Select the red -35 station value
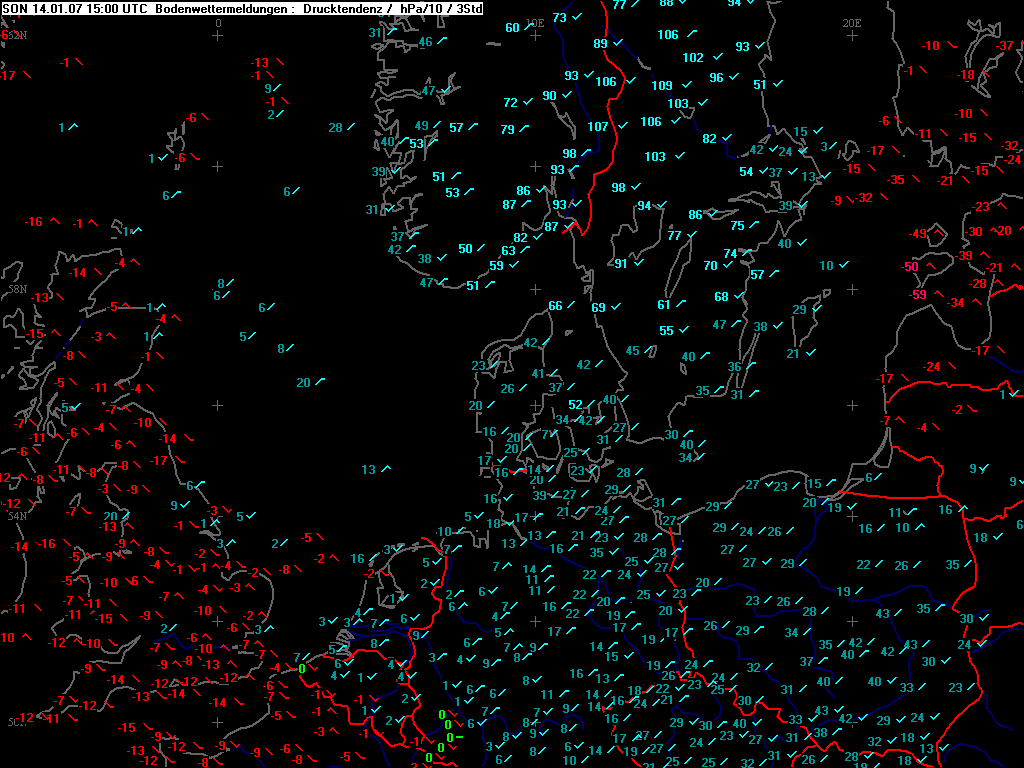1024x768 pixels. click(x=896, y=180)
